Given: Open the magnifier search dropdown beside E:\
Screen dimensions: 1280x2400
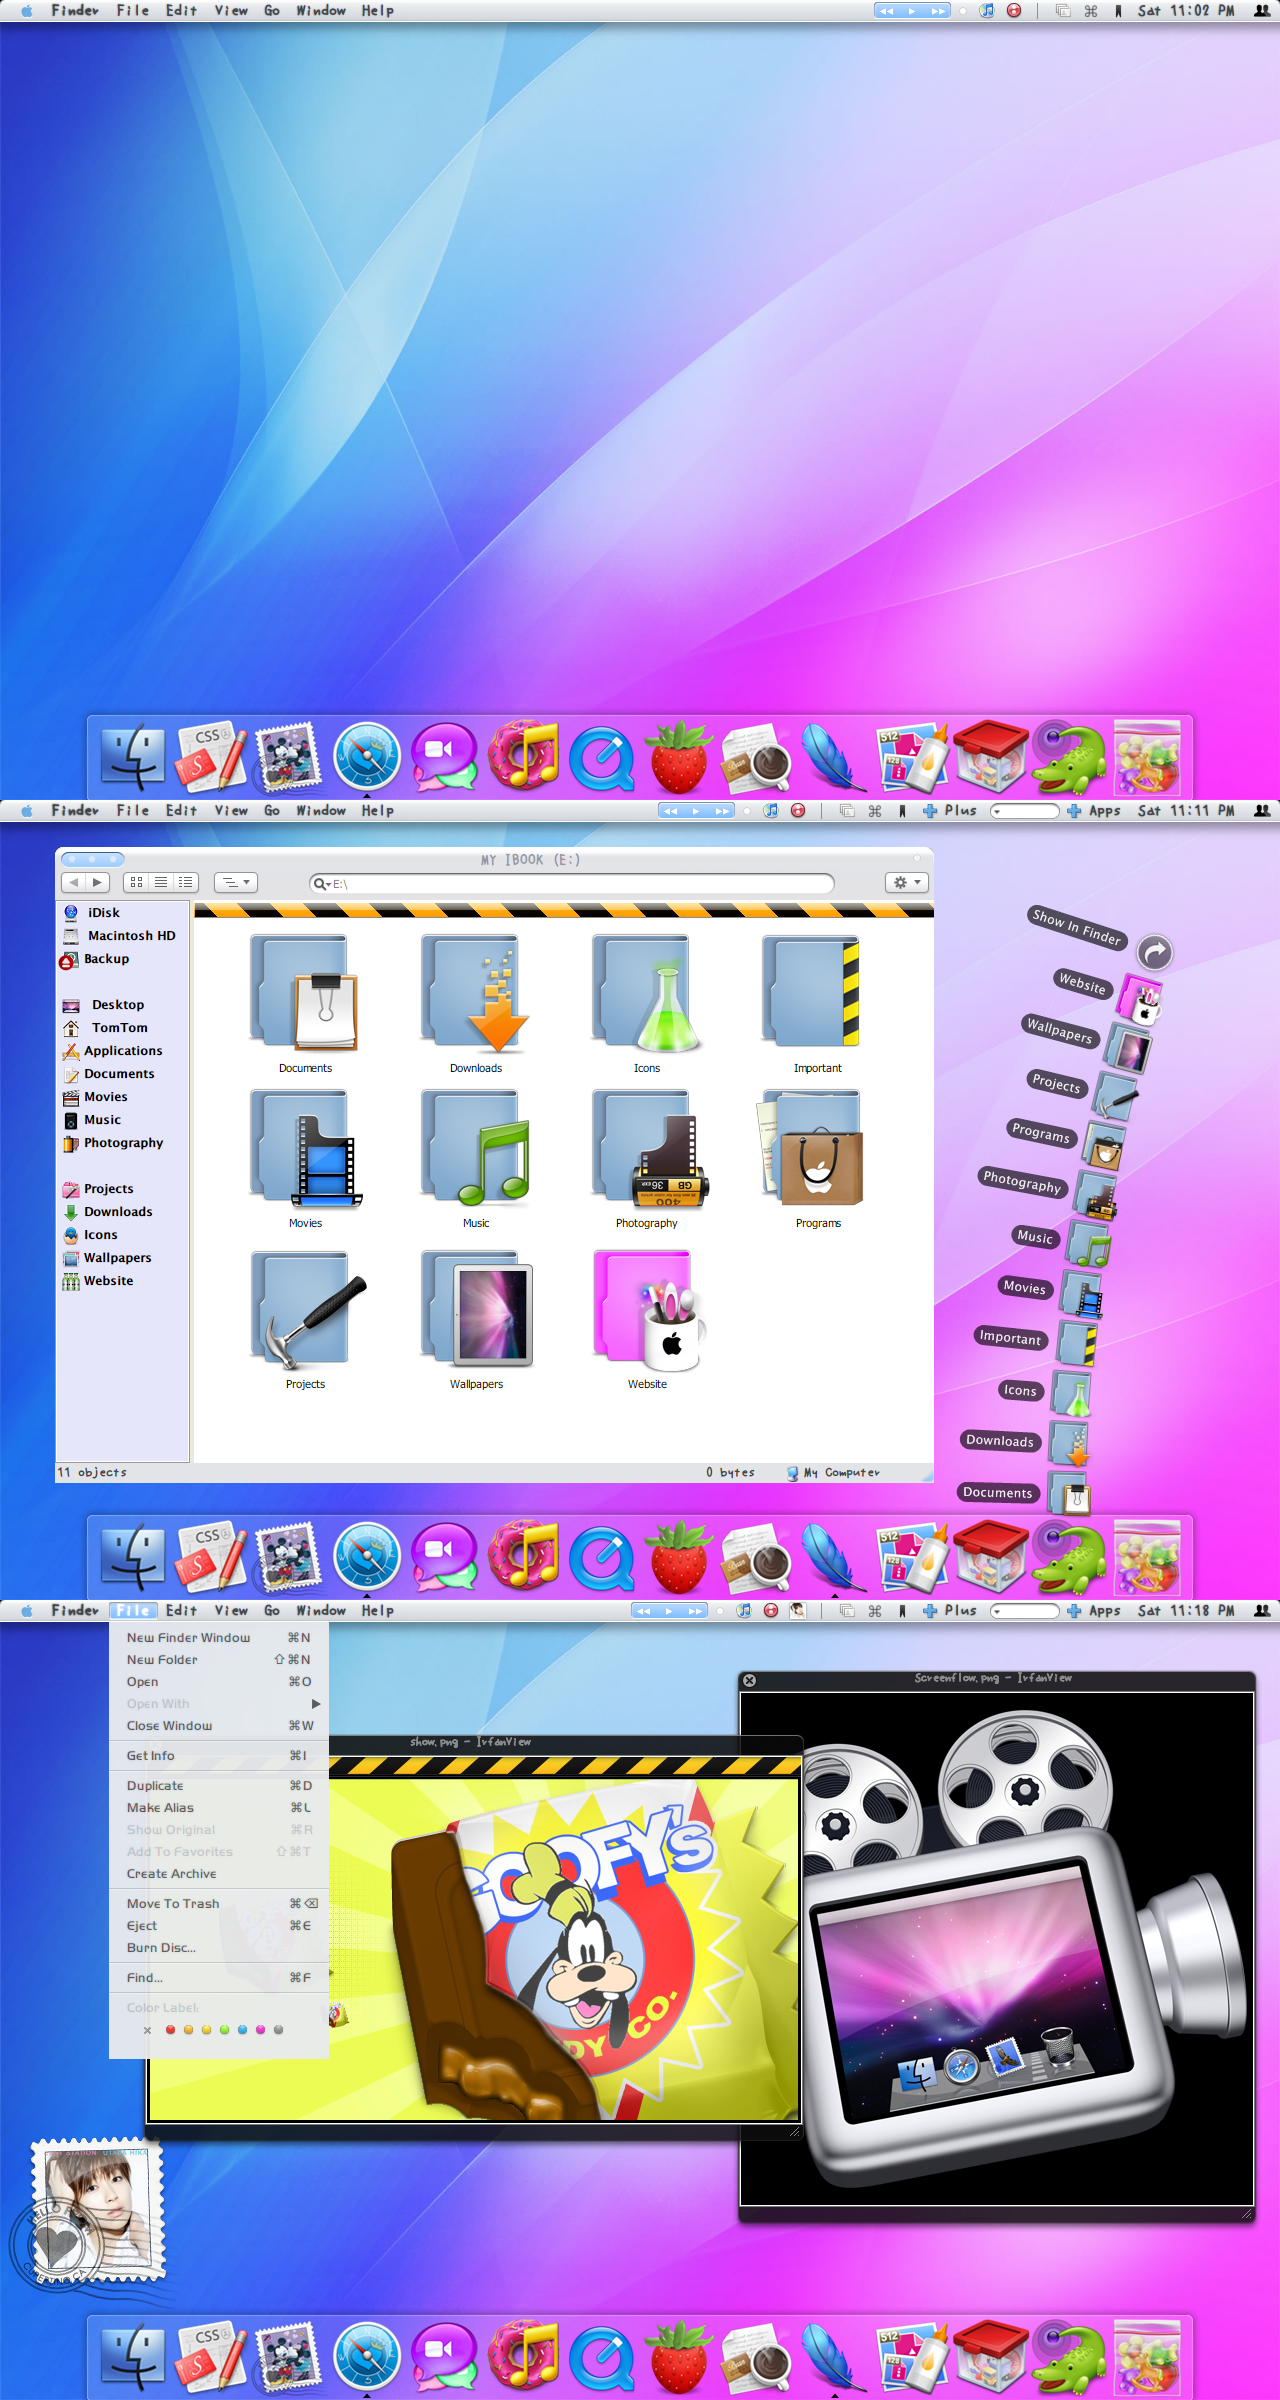Looking at the screenshot, I should click(321, 884).
